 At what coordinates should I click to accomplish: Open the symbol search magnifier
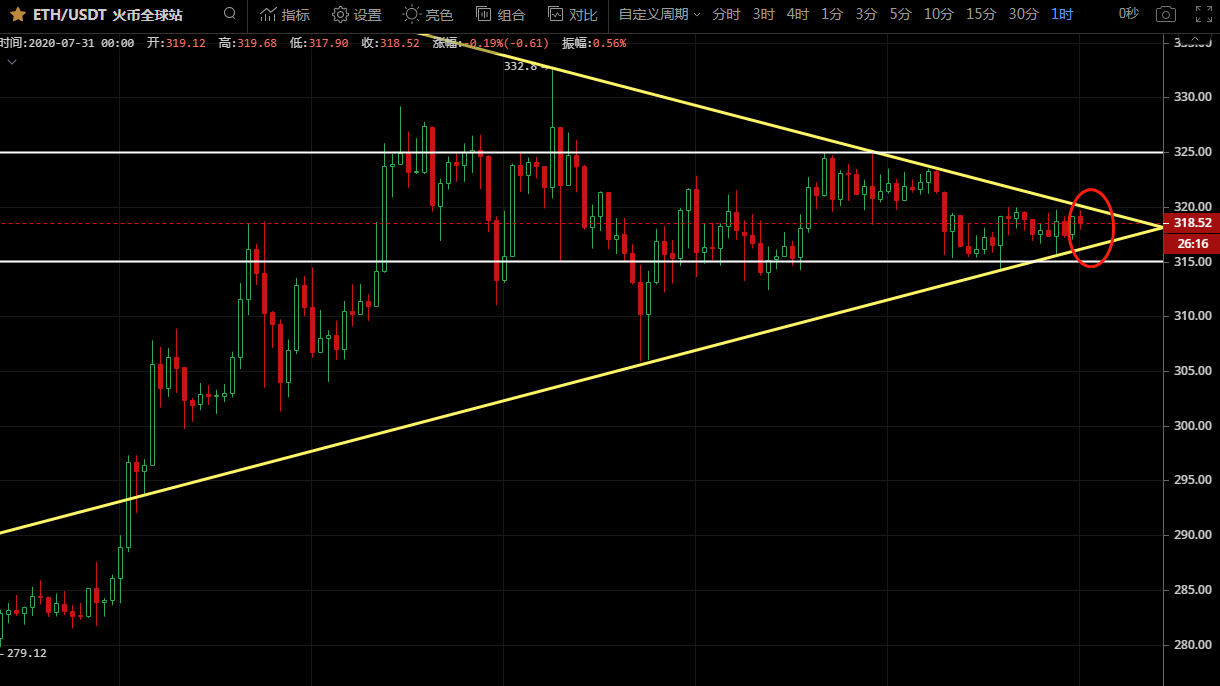click(230, 14)
